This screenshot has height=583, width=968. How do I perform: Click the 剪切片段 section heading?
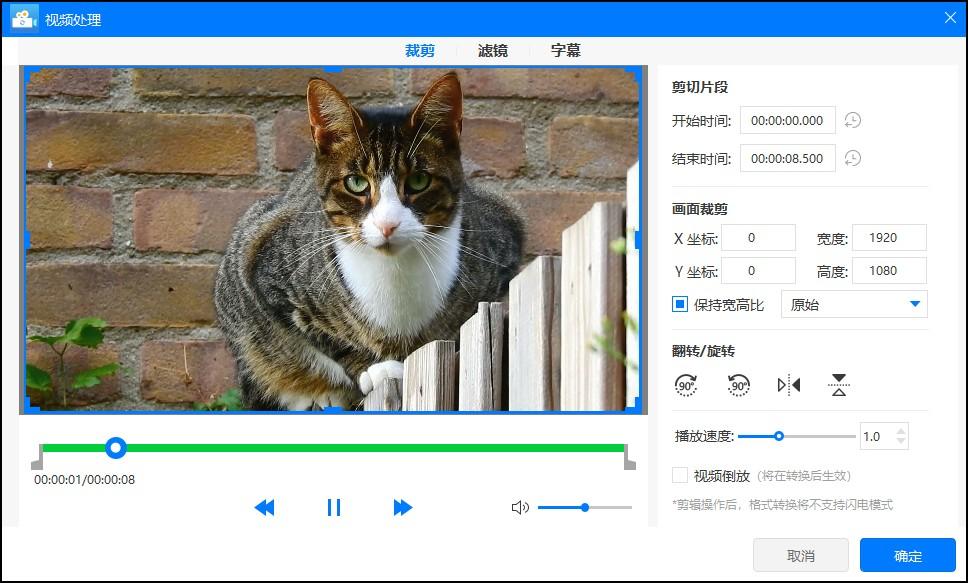700,87
